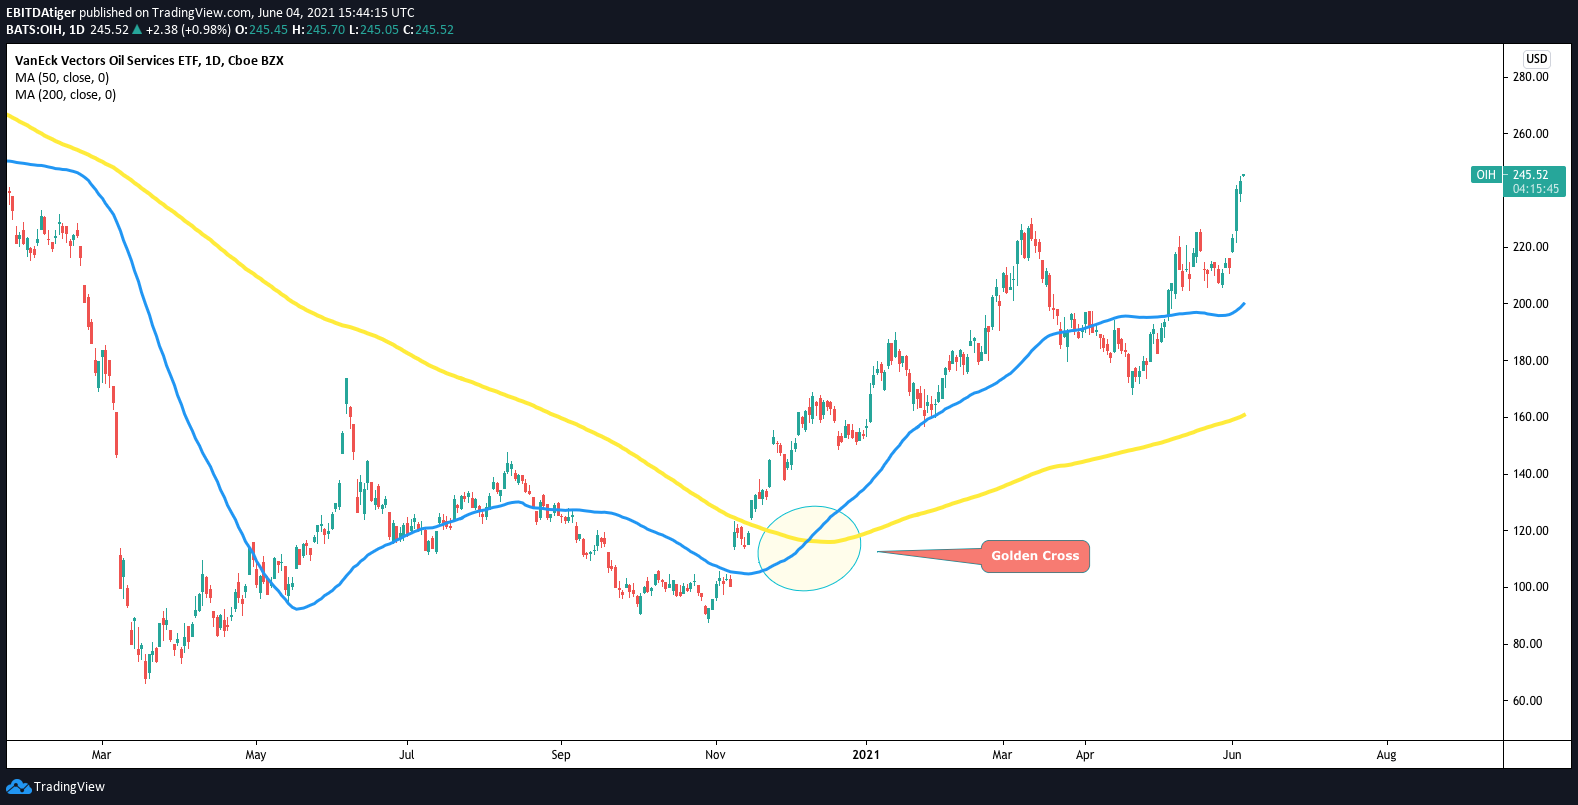Click the 60.00 price axis label

point(1527,701)
